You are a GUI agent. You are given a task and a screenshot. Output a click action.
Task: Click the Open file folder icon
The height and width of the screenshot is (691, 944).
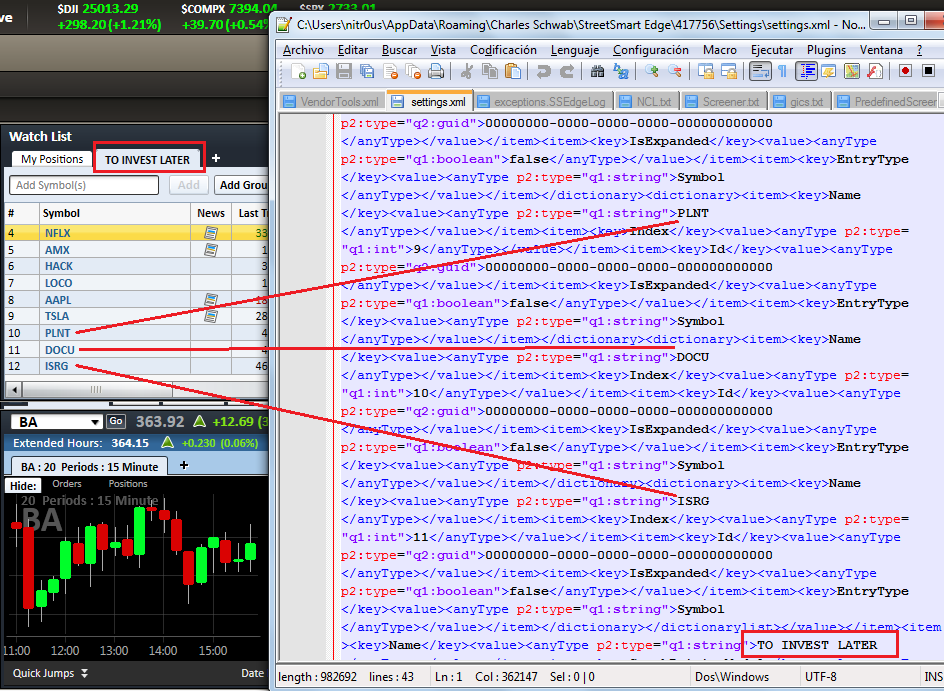pos(321,72)
